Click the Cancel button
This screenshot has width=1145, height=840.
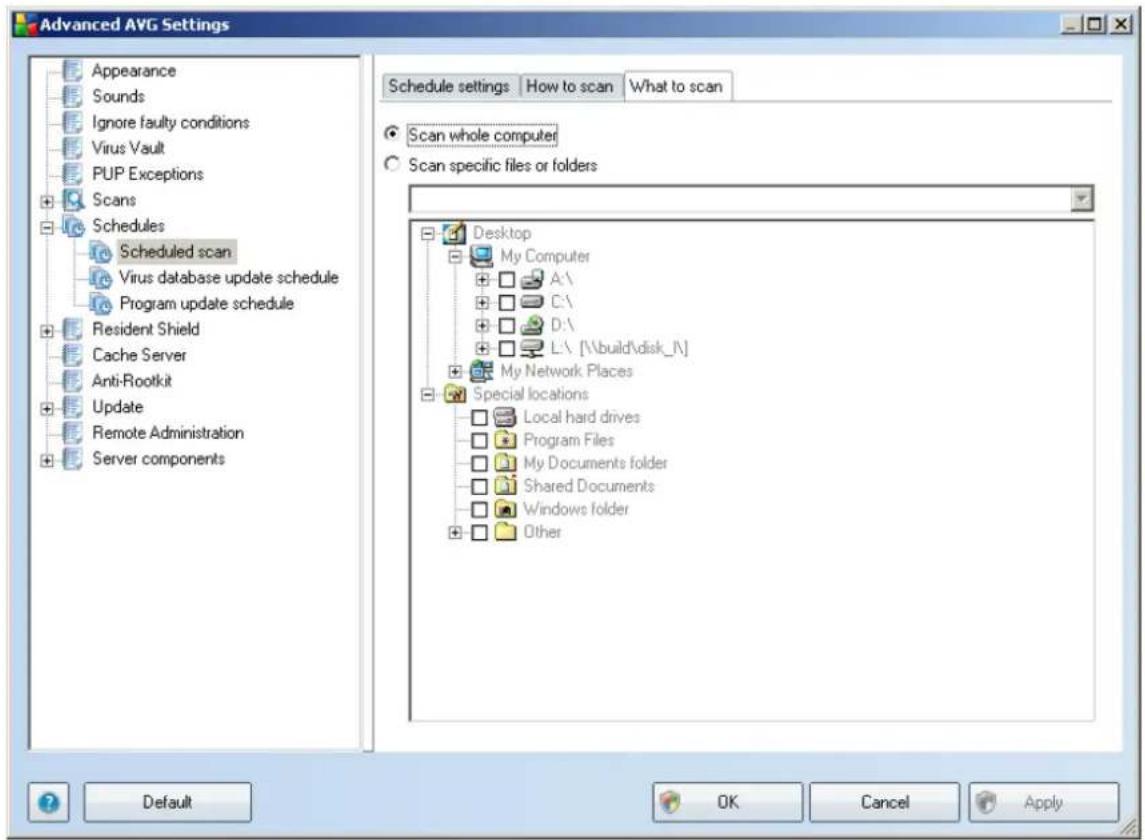point(884,803)
